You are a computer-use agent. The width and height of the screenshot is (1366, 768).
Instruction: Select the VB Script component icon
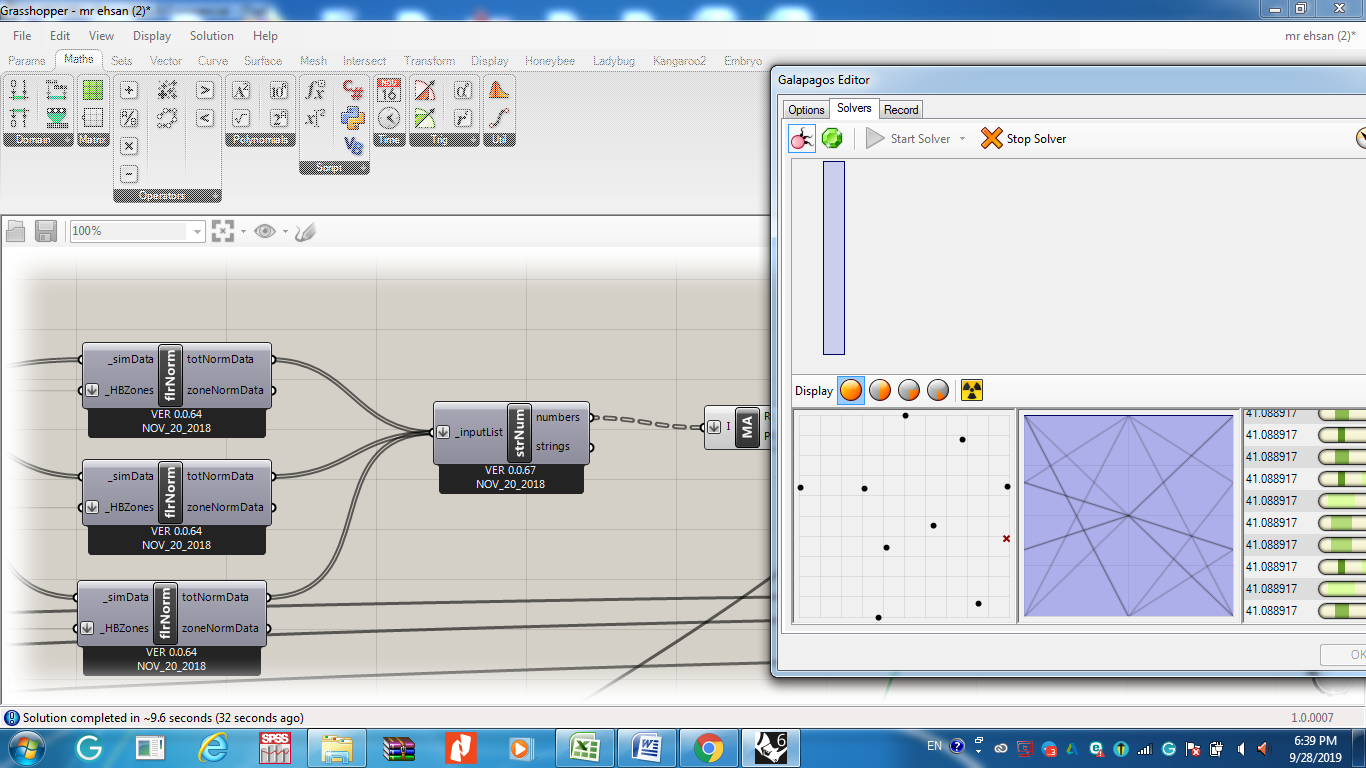pos(353,146)
